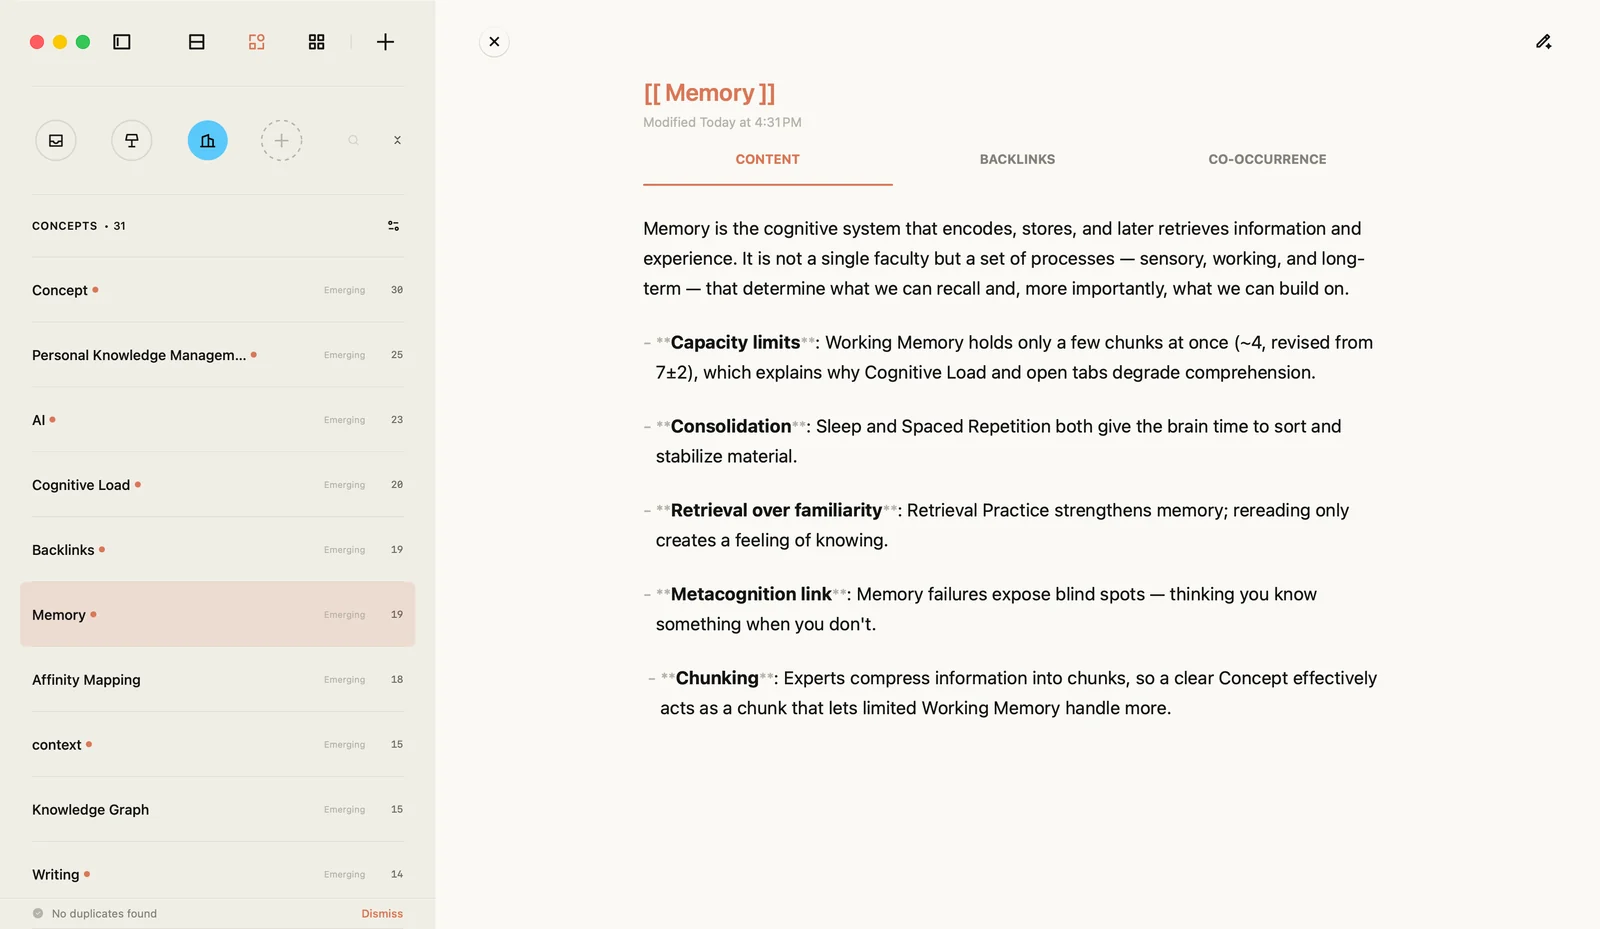Image resolution: width=1600 pixels, height=929 pixels.
Task: Click the Consolidation bullet heading
Action: pos(731,427)
